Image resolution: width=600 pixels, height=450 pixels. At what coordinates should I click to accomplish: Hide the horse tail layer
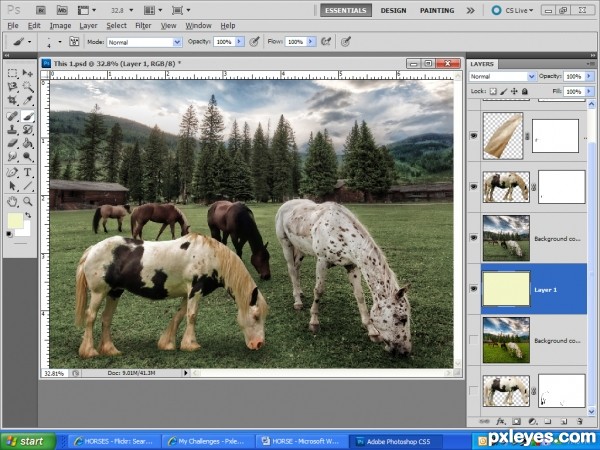pyautogui.click(x=474, y=136)
